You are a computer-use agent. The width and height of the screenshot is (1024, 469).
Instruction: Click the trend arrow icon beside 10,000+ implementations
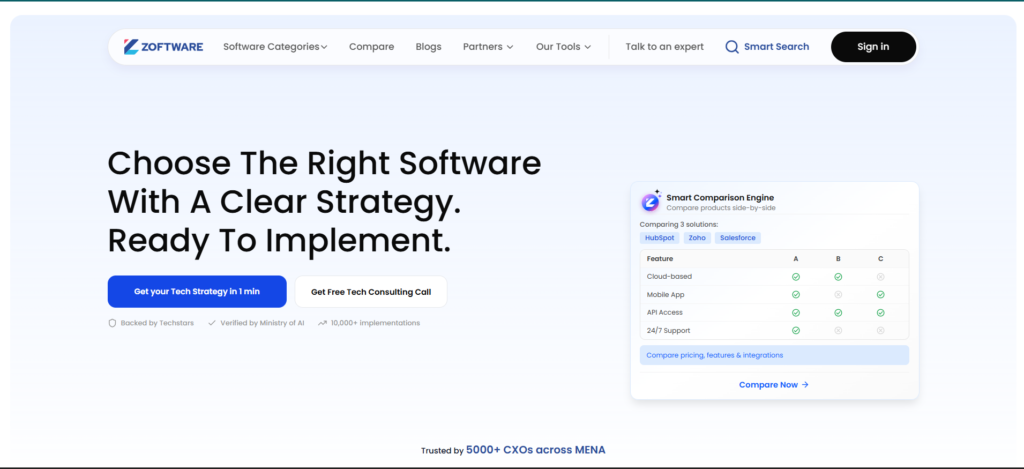[x=322, y=323]
